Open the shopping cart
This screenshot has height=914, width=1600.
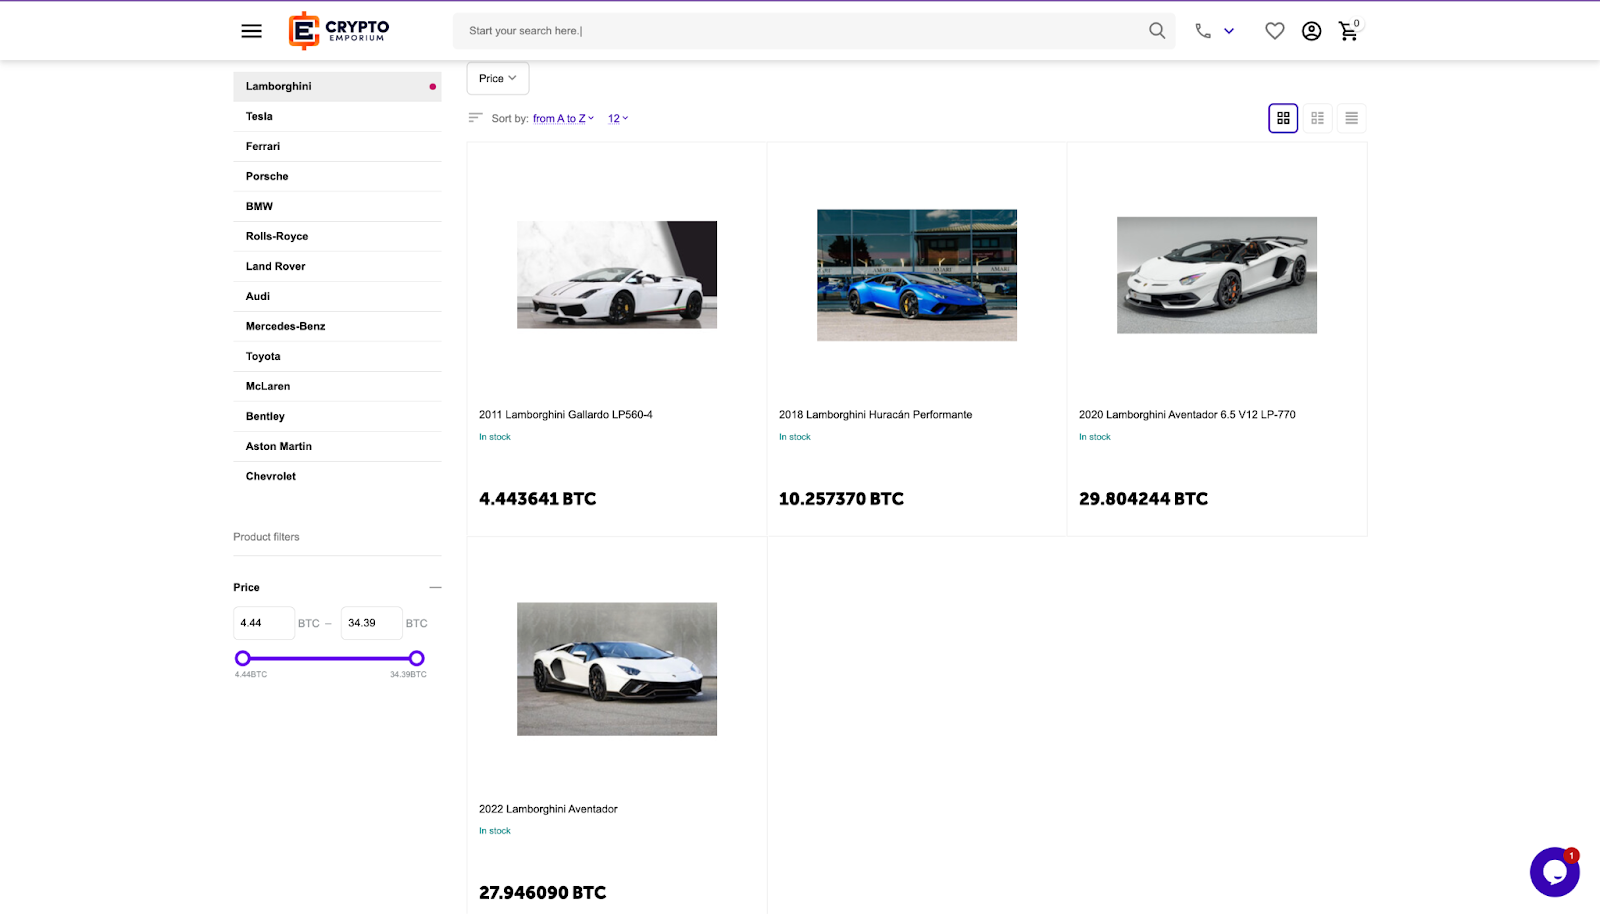pos(1349,30)
